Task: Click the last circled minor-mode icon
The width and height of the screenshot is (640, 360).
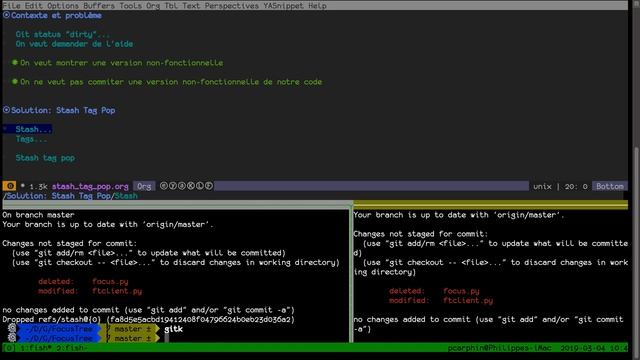Action: (209, 186)
